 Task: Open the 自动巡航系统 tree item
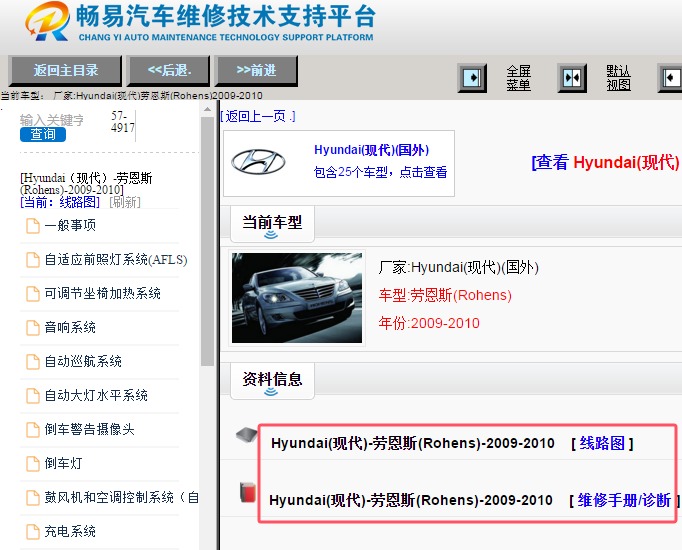point(83,361)
